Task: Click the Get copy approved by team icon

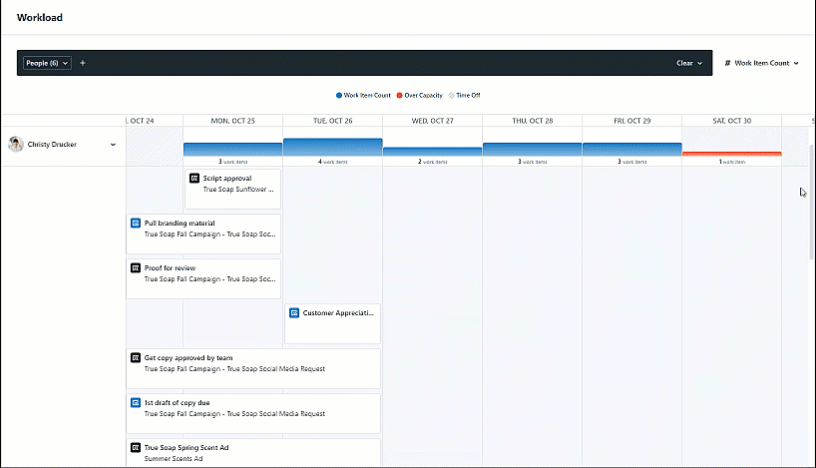Action: (x=135, y=358)
